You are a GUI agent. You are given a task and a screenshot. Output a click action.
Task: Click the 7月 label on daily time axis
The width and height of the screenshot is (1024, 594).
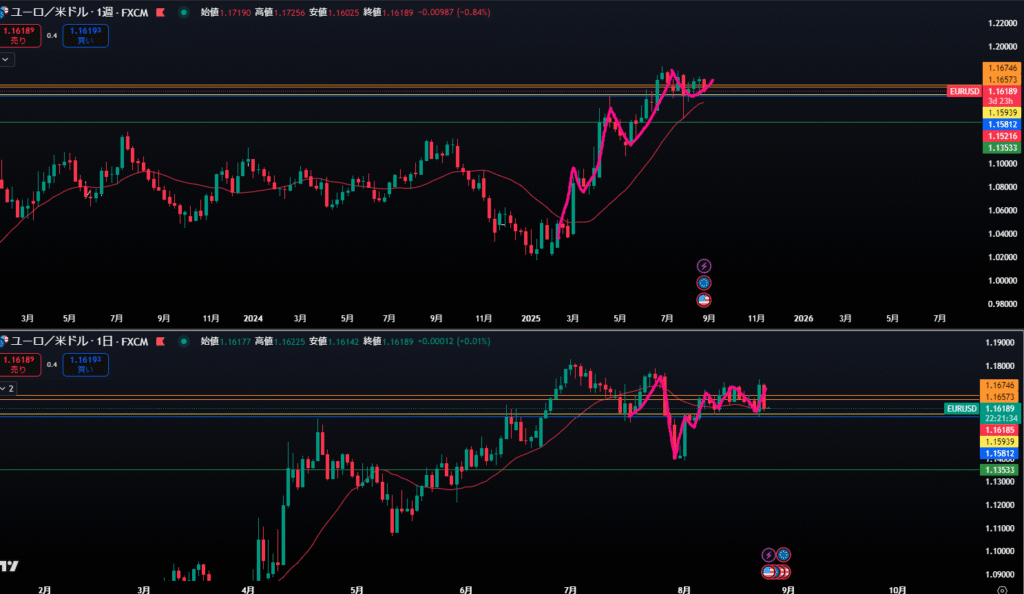pyautogui.click(x=570, y=590)
